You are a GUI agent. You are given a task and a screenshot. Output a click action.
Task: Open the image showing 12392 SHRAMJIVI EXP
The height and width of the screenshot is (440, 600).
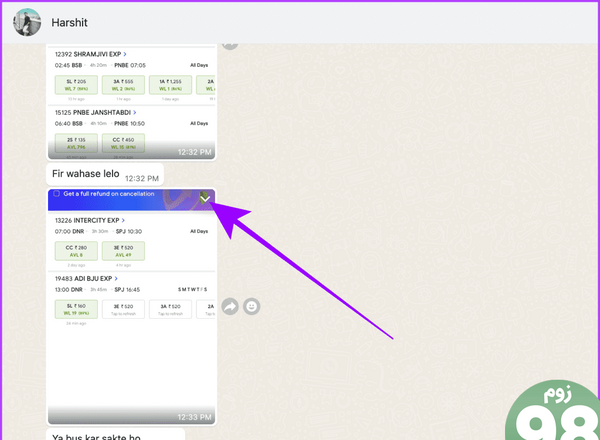(x=132, y=101)
